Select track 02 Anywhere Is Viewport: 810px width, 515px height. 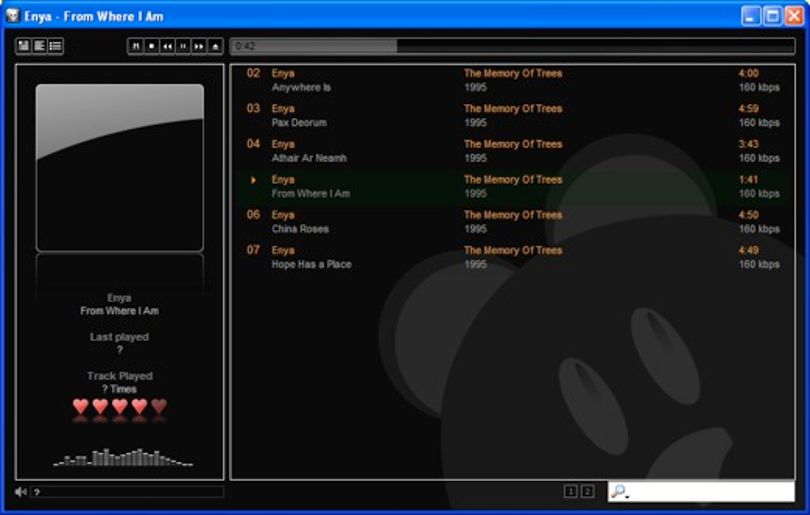(x=512, y=81)
